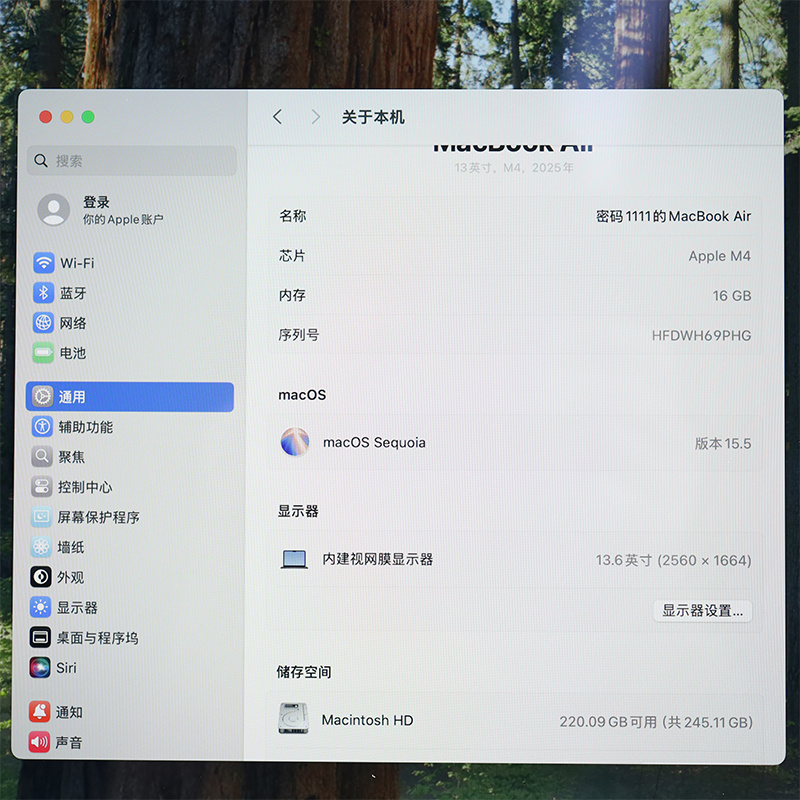This screenshot has height=800, width=800.
Task: Open the 显示器 sidebar brightness icon
Action: click(x=40, y=607)
